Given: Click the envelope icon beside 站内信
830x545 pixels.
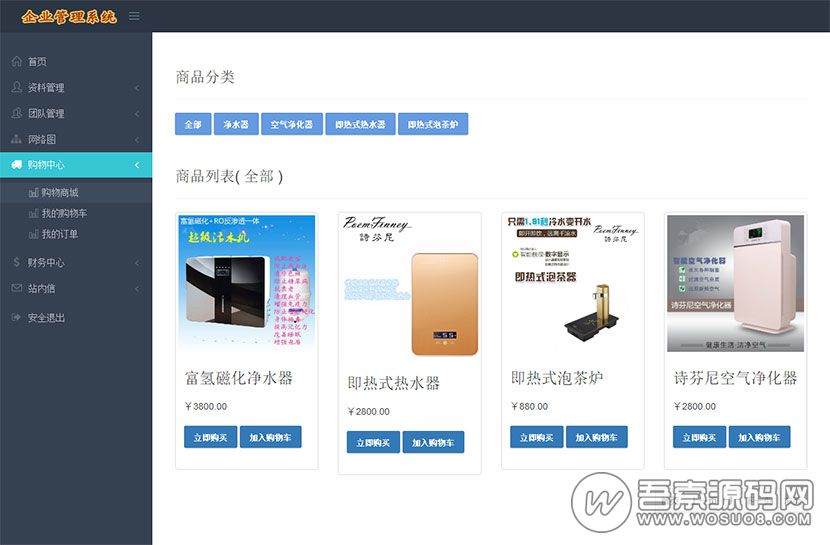Looking at the screenshot, I should pyautogui.click(x=17, y=288).
